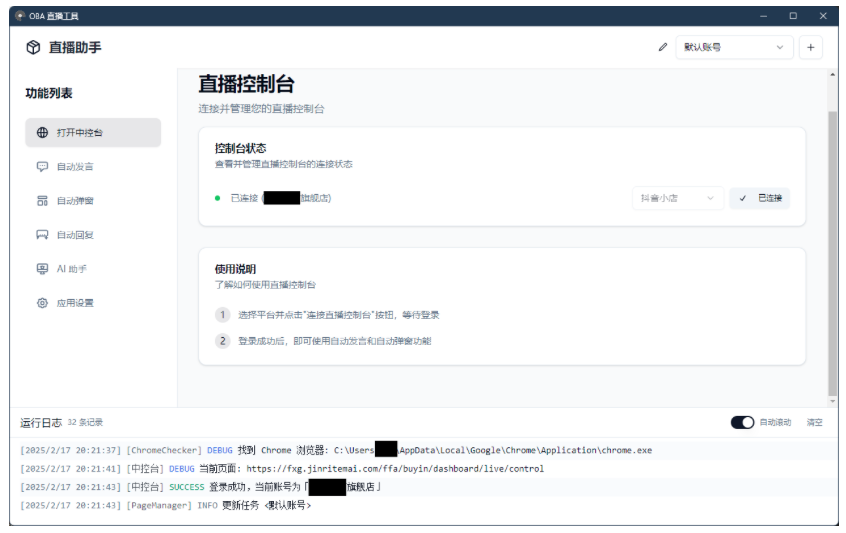
Task: Go to 自动发言 section
Action: [x=93, y=167]
